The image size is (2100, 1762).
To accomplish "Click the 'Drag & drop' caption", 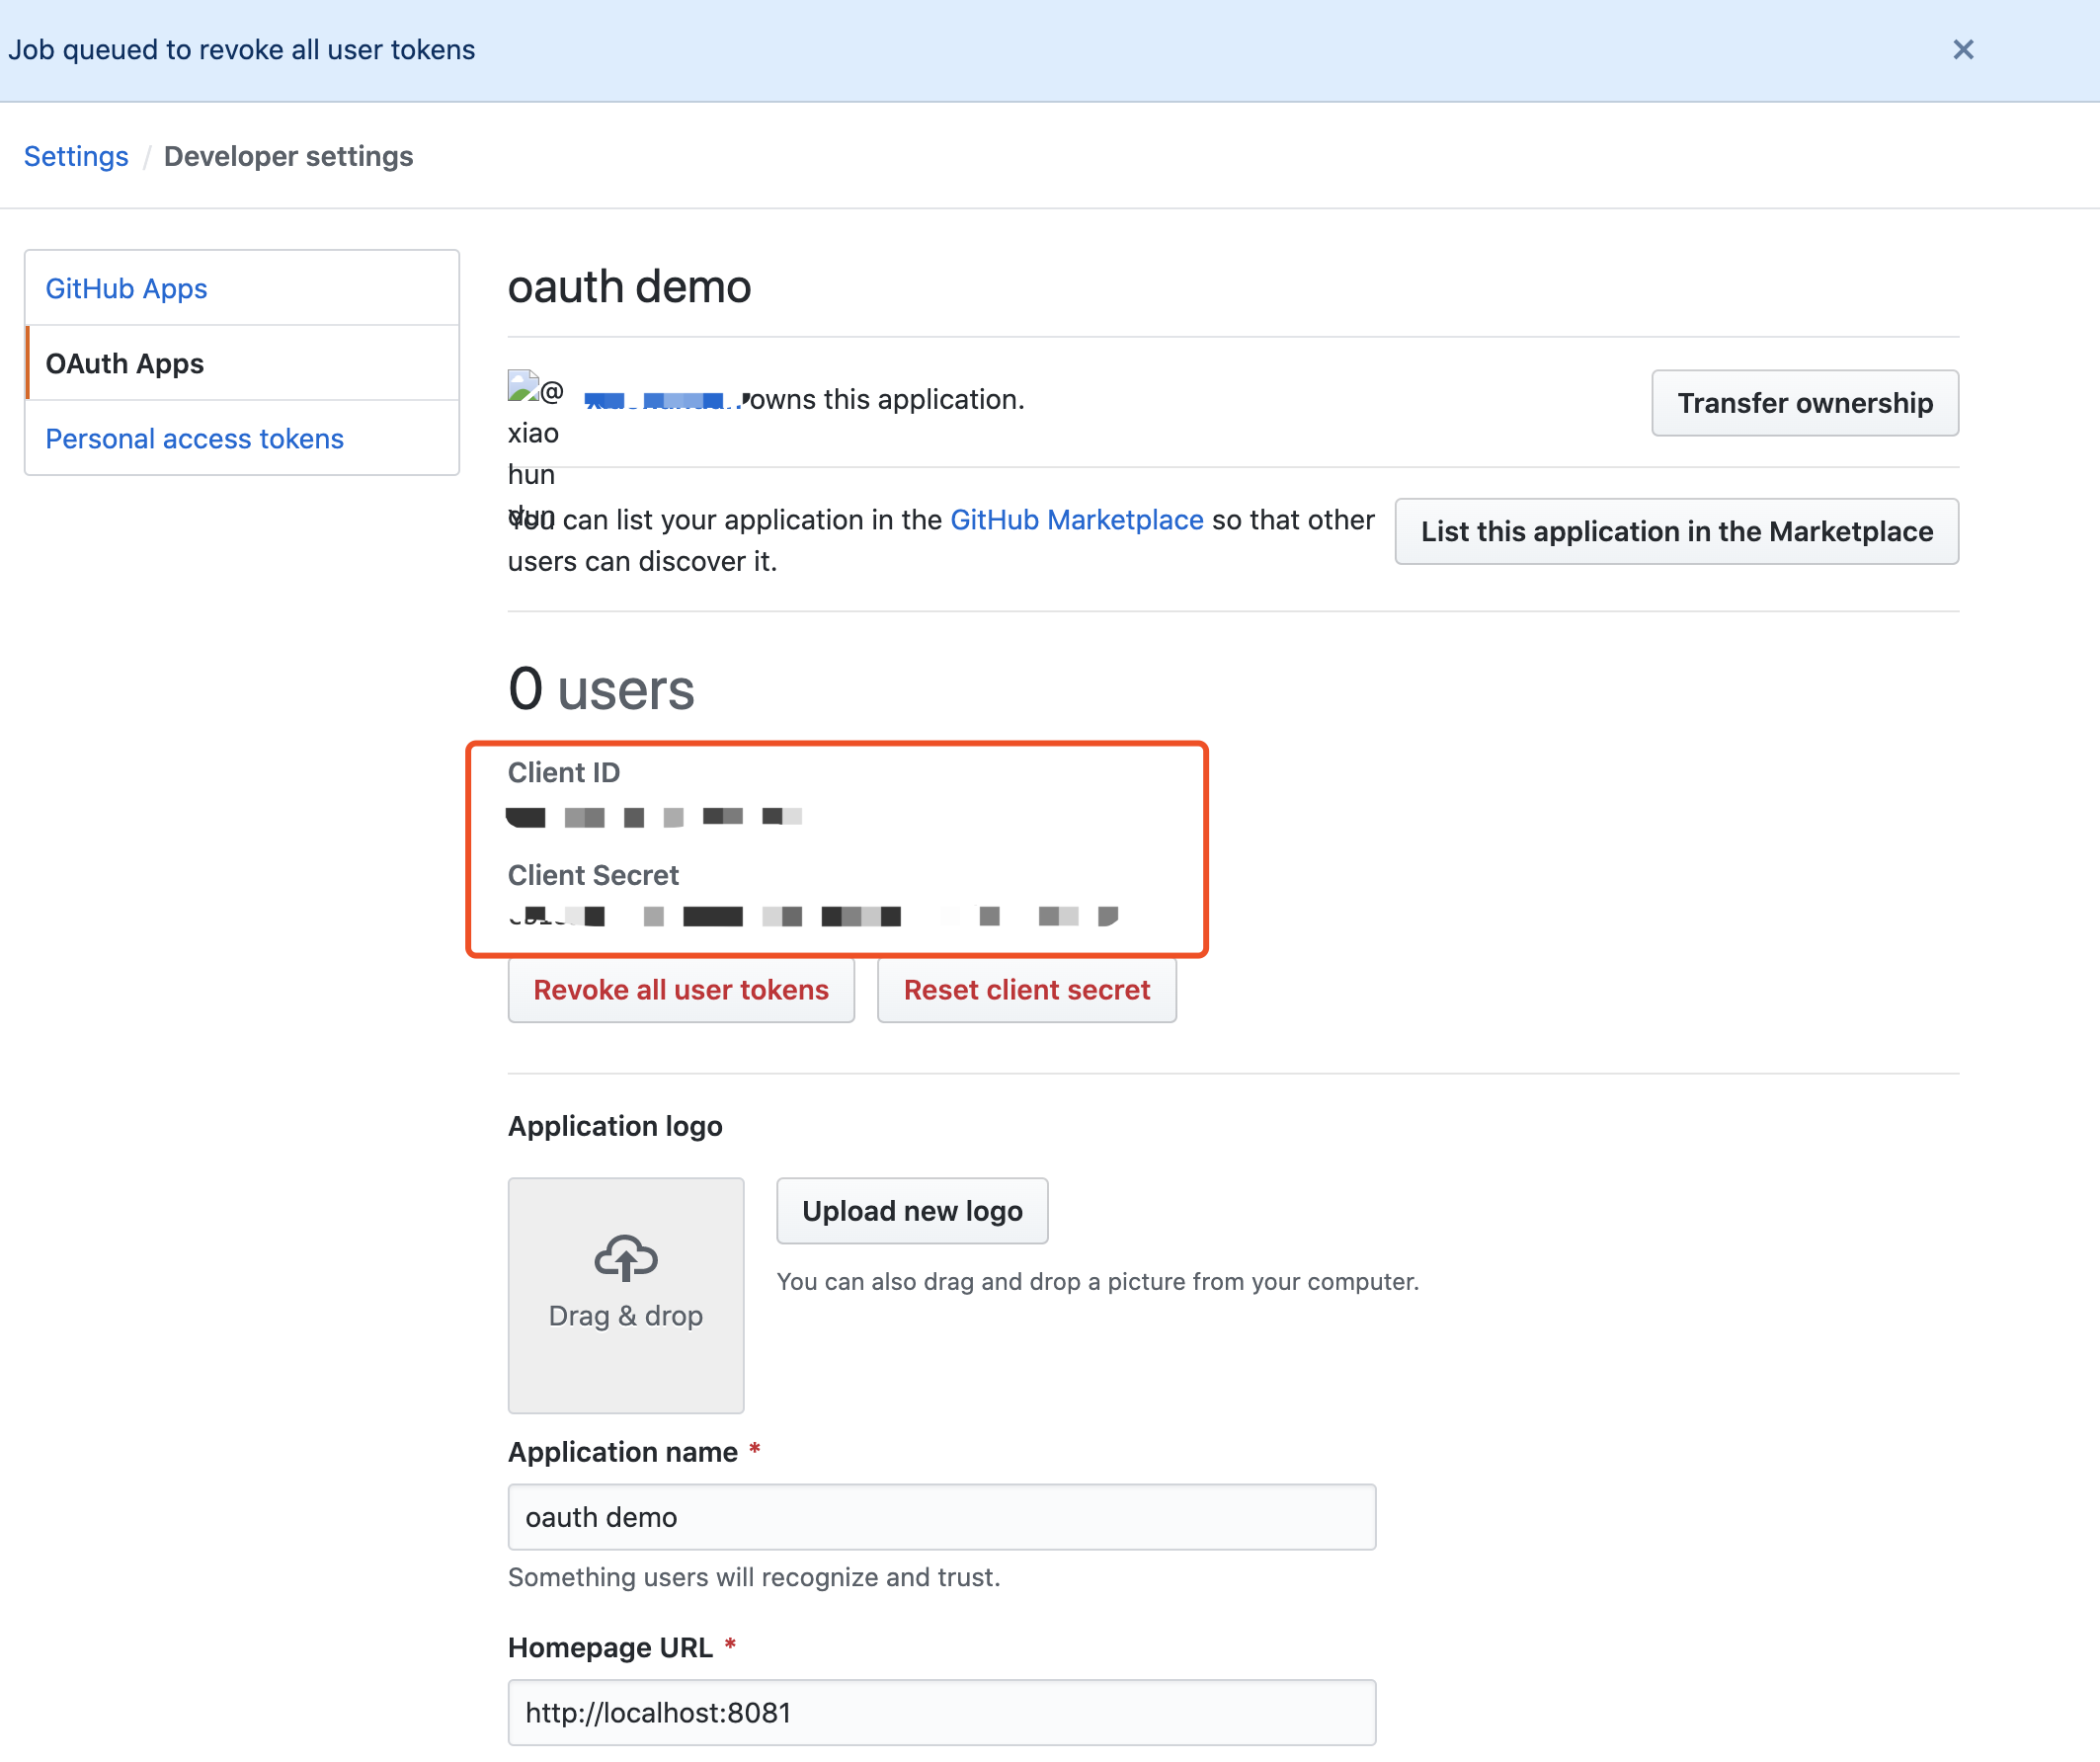I will 626,1316.
